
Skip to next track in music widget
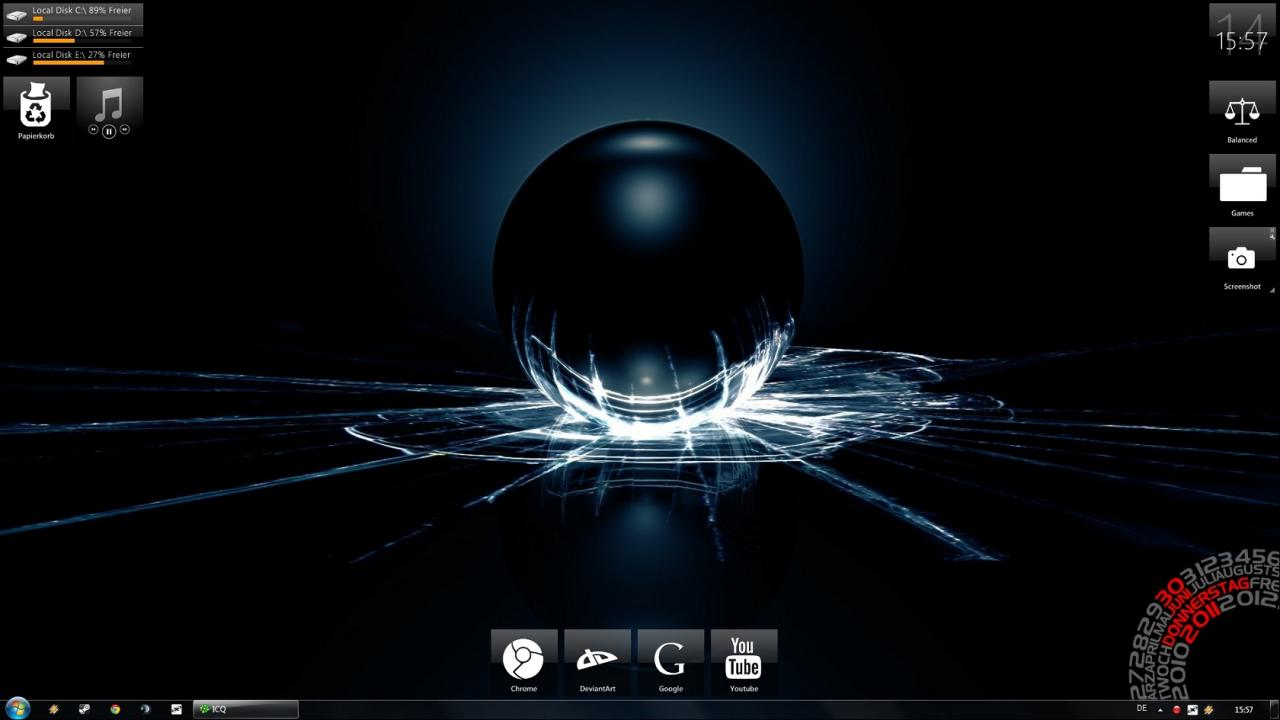125,130
